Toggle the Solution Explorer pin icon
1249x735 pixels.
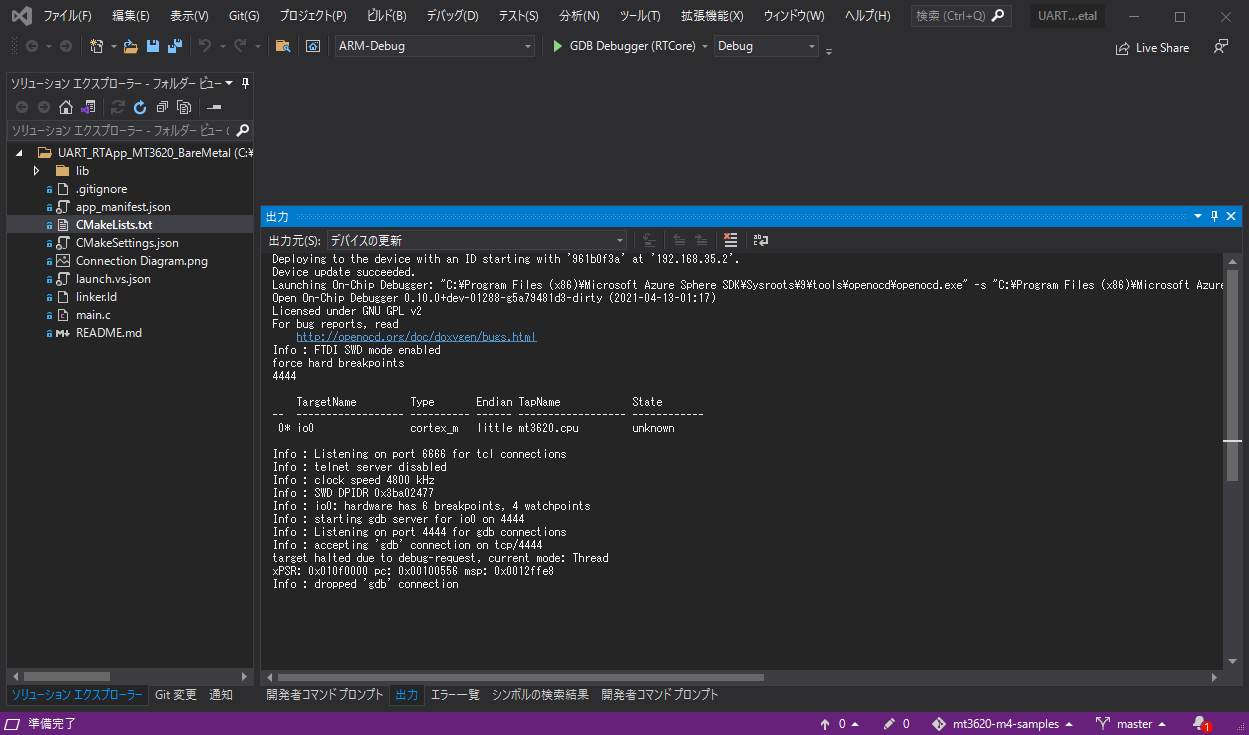click(243, 83)
